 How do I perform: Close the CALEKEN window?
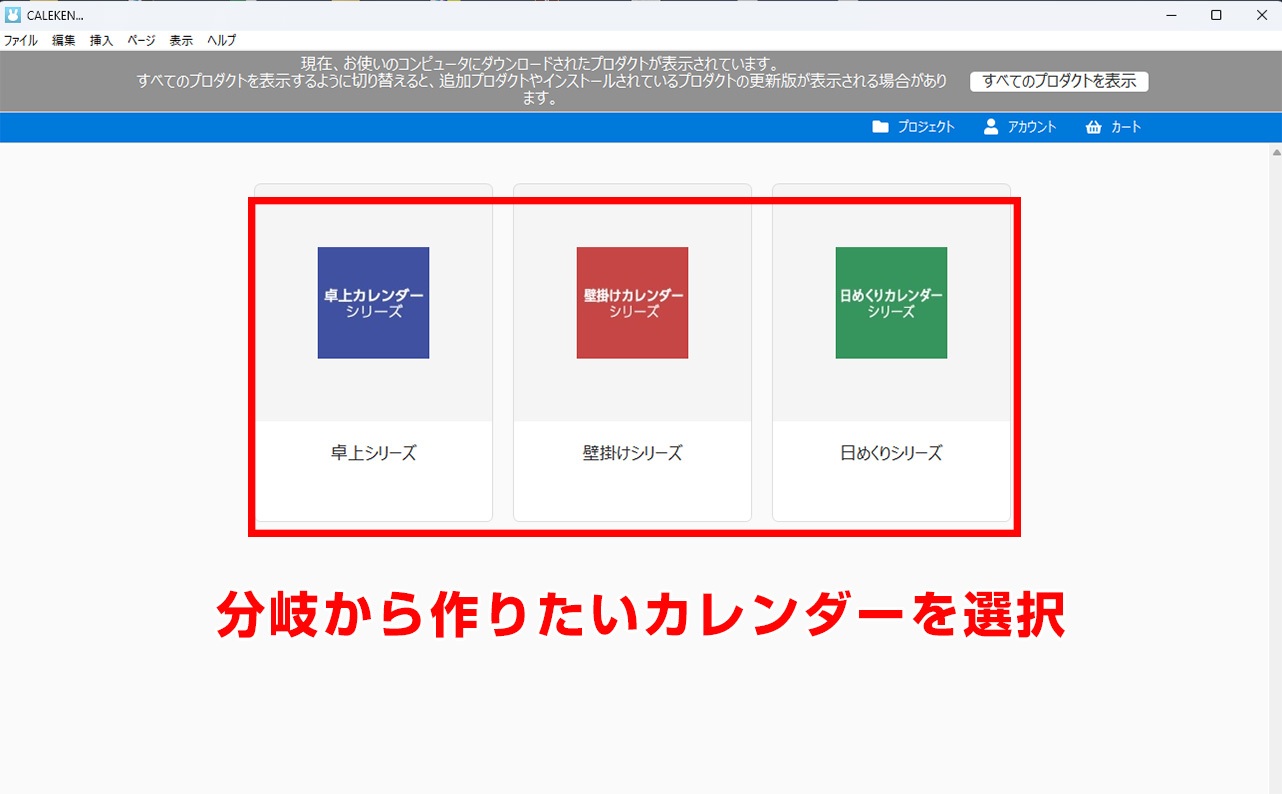[x=1259, y=15]
